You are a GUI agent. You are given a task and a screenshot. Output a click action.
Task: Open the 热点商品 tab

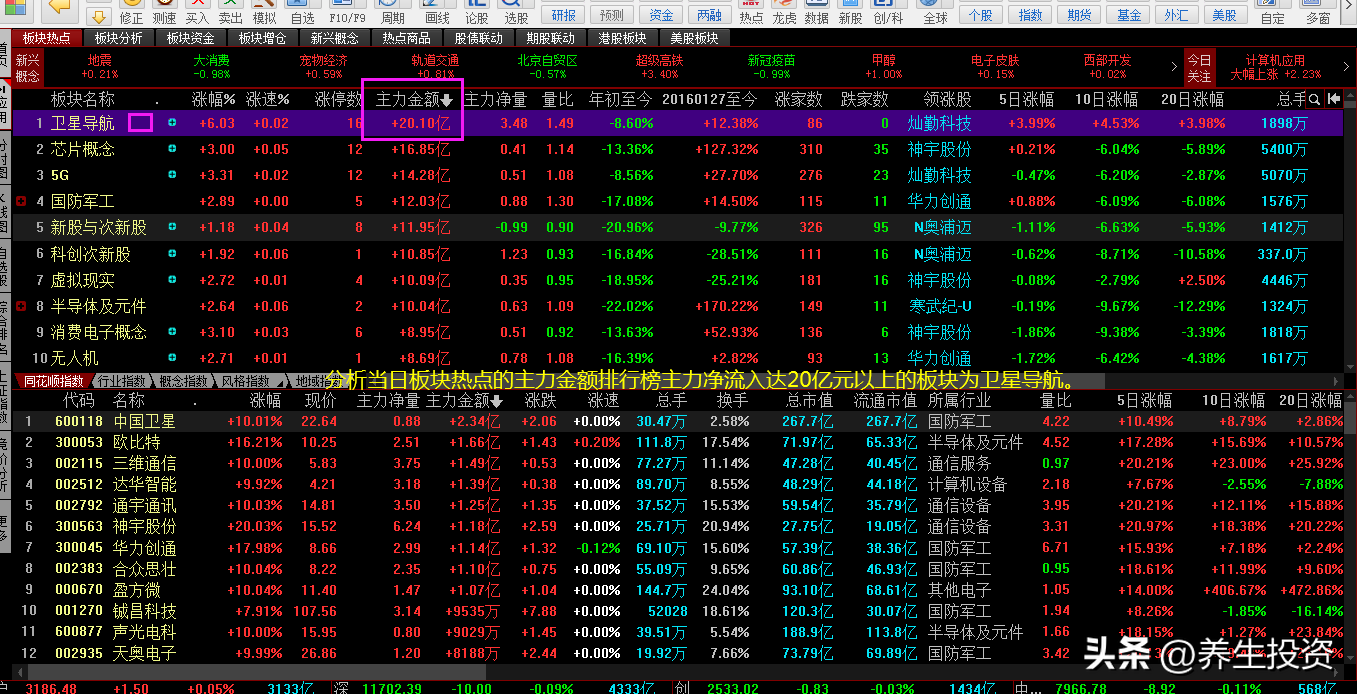pos(407,38)
